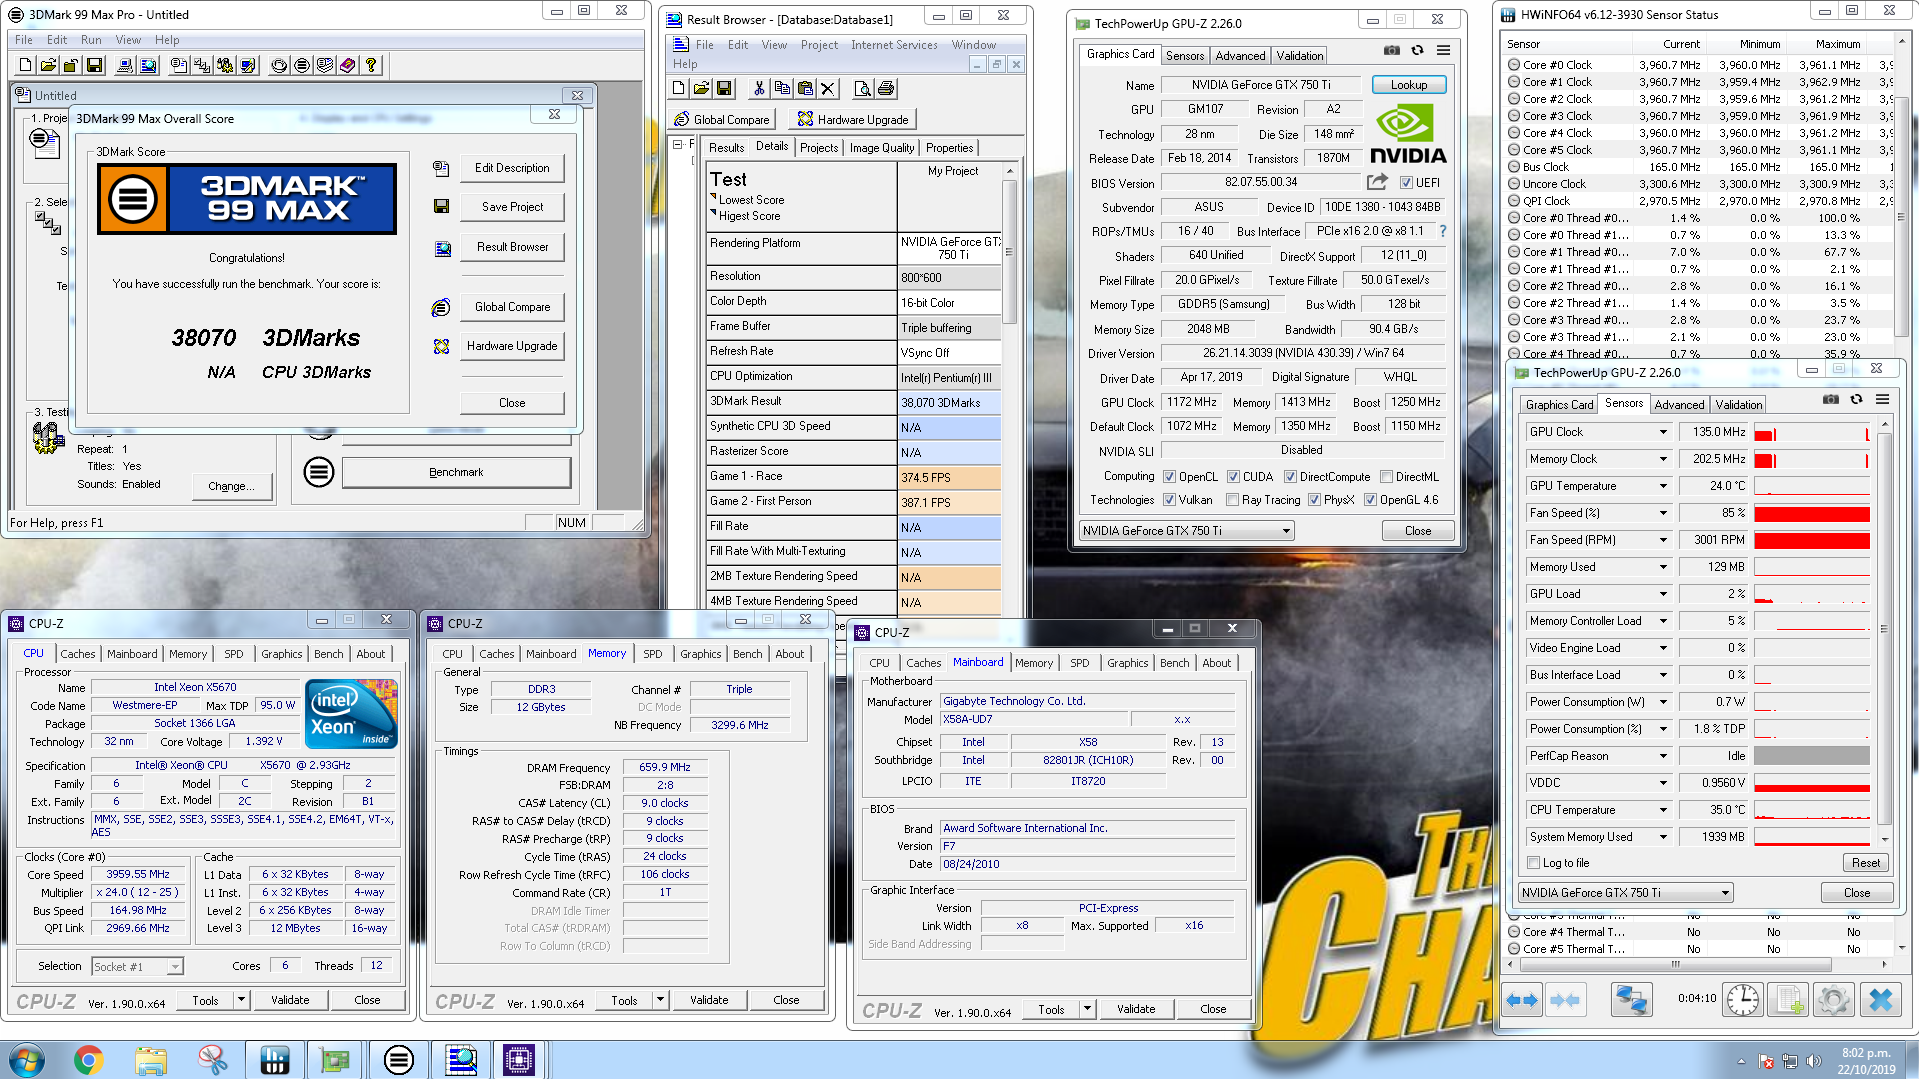Open GPU selector dropdown in top GPU-Z window
Viewport: 1919px width, 1079px height.
click(x=1286, y=531)
